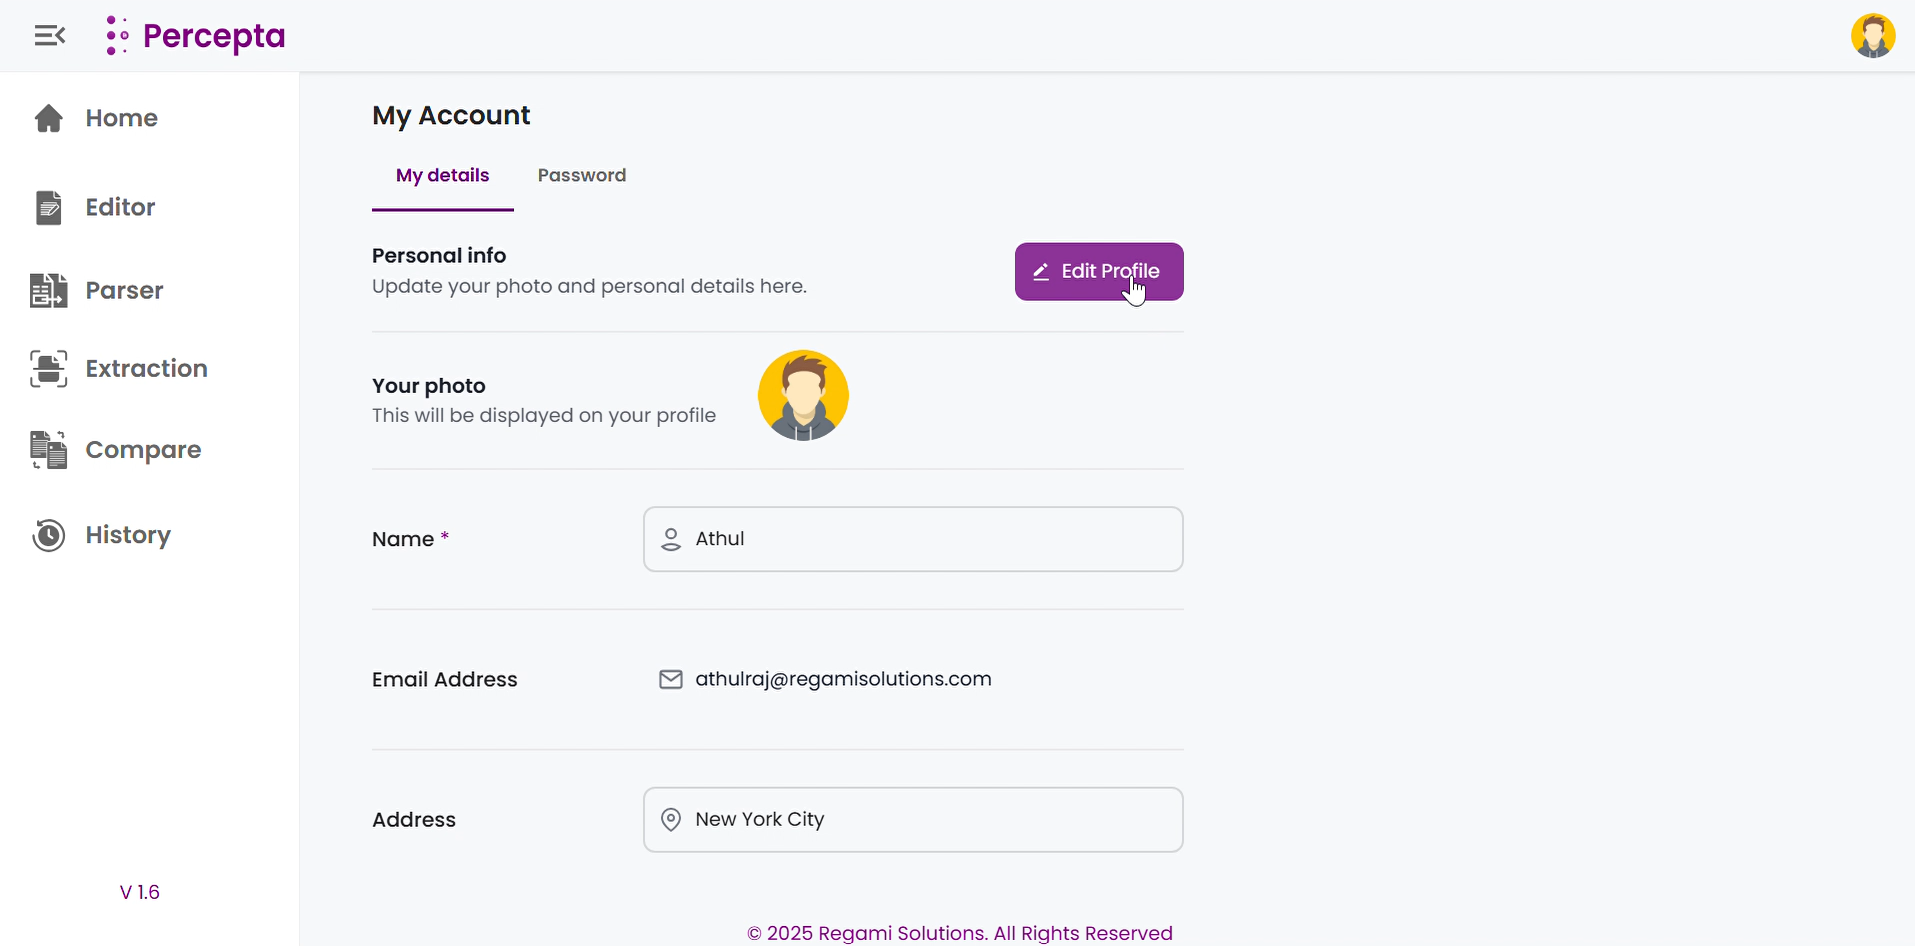
Task: Select the Compare documents icon
Action: click(x=48, y=449)
